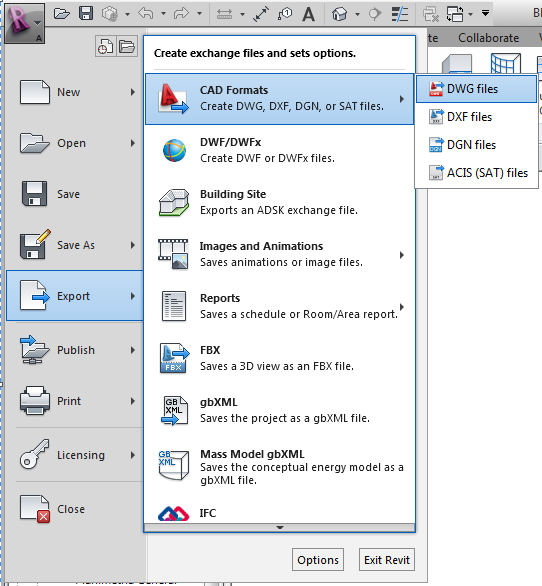Open the Measure tool dropdown arrow

(243, 15)
